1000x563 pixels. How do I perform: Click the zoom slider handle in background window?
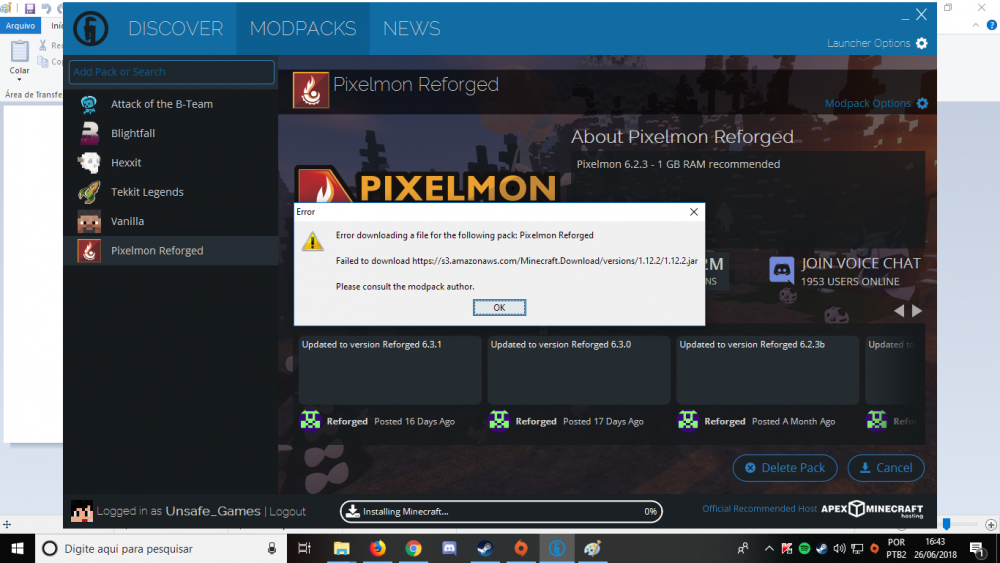tap(946, 524)
